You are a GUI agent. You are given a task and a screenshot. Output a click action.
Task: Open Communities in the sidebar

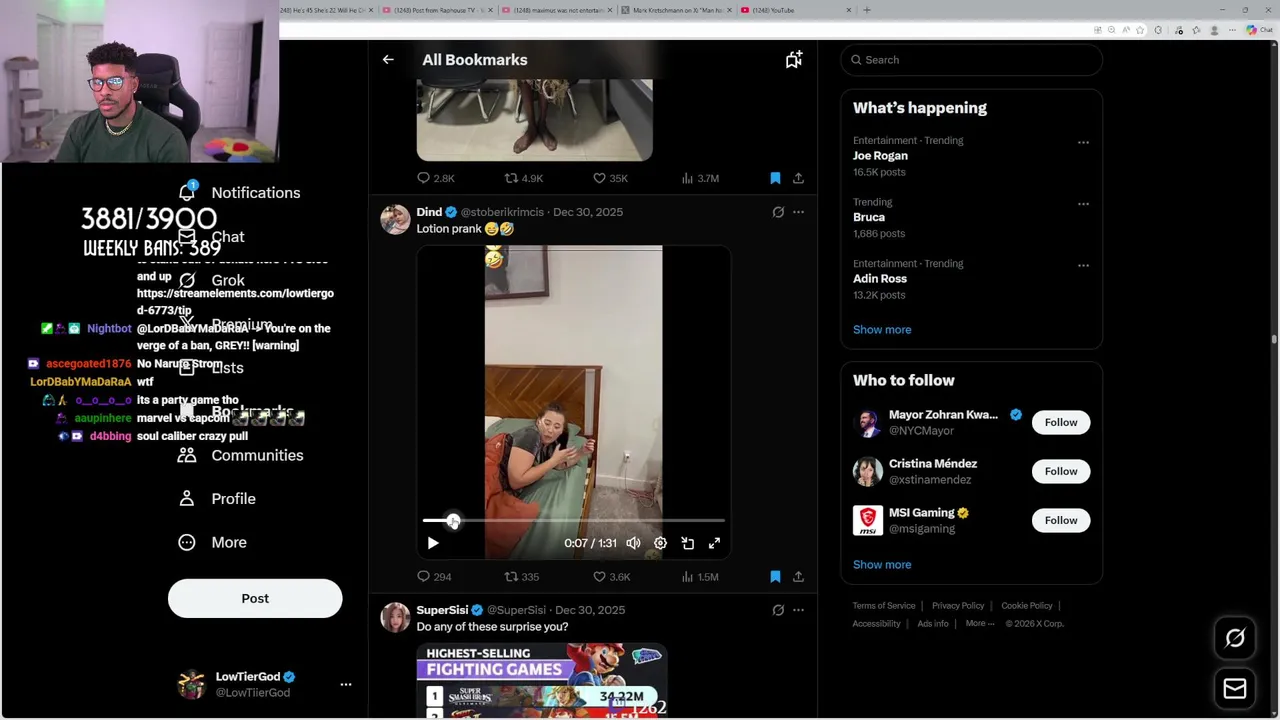(241, 455)
